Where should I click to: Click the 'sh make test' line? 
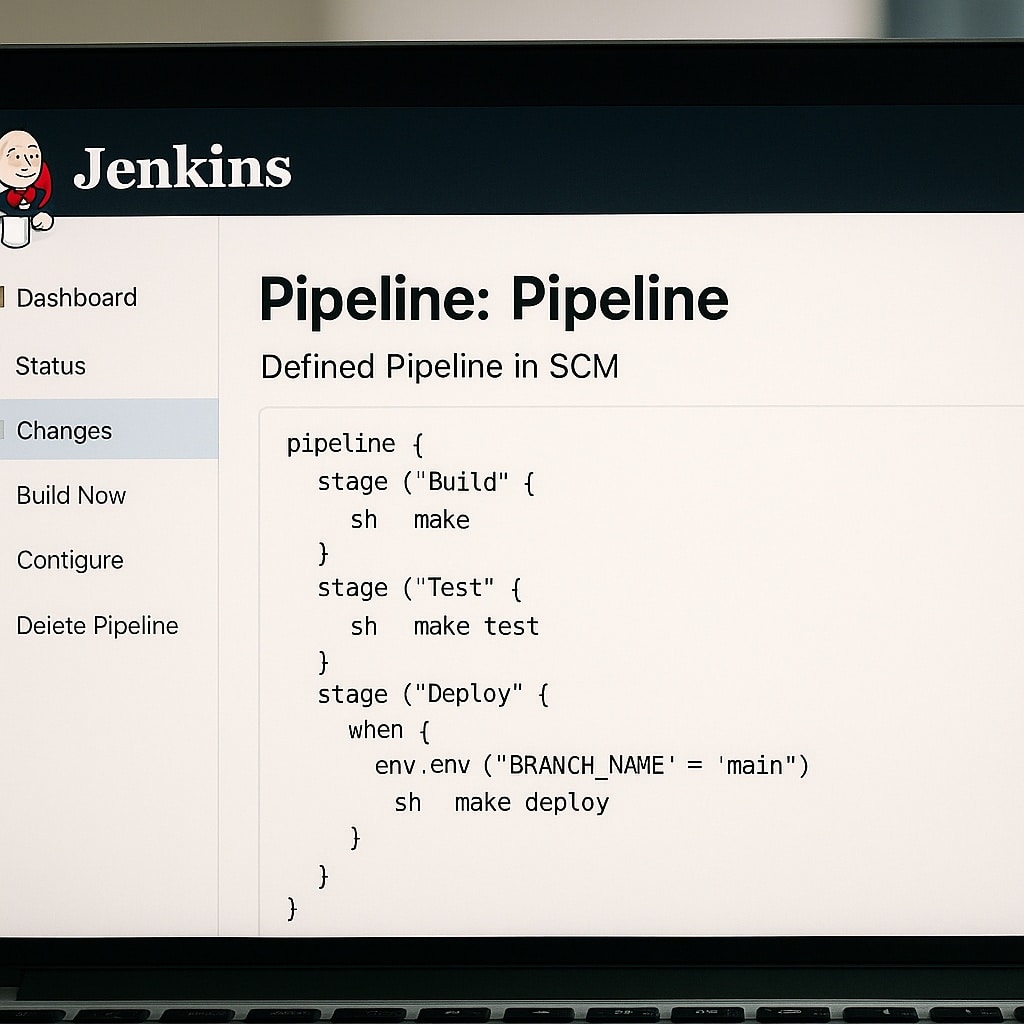click(x=445, y=626)
